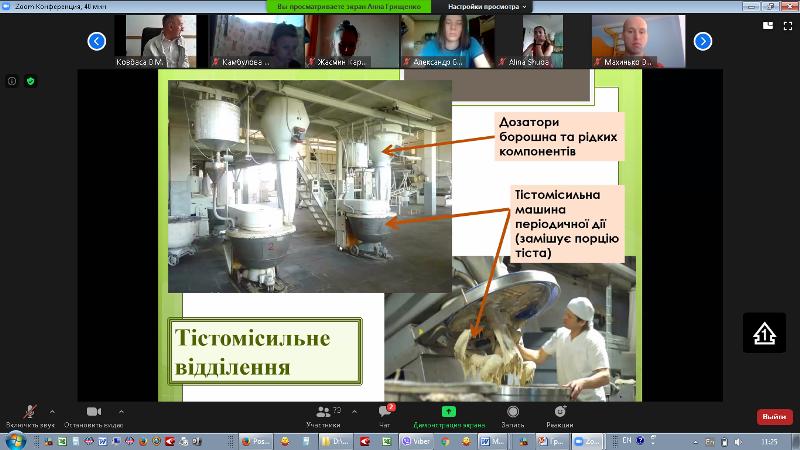The width and height of the screenshot is (800, 450).
Task: Open the Windows Start menu
Action: click(15, 441)
